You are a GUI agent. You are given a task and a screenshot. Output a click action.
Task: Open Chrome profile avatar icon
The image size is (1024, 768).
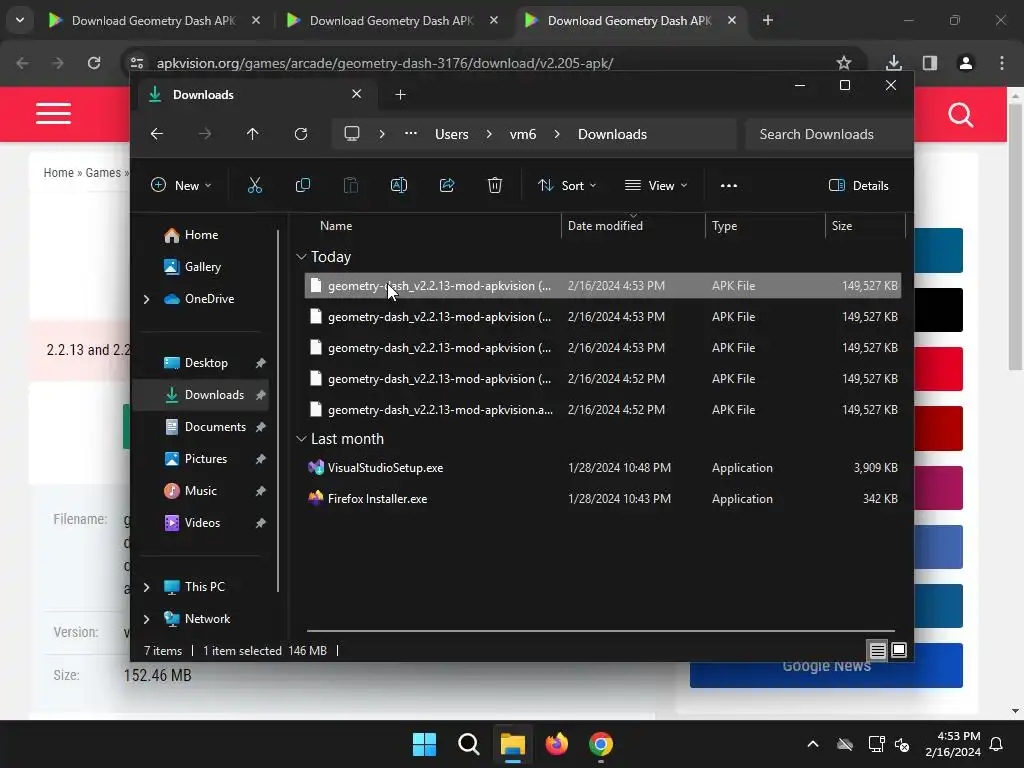966,63
